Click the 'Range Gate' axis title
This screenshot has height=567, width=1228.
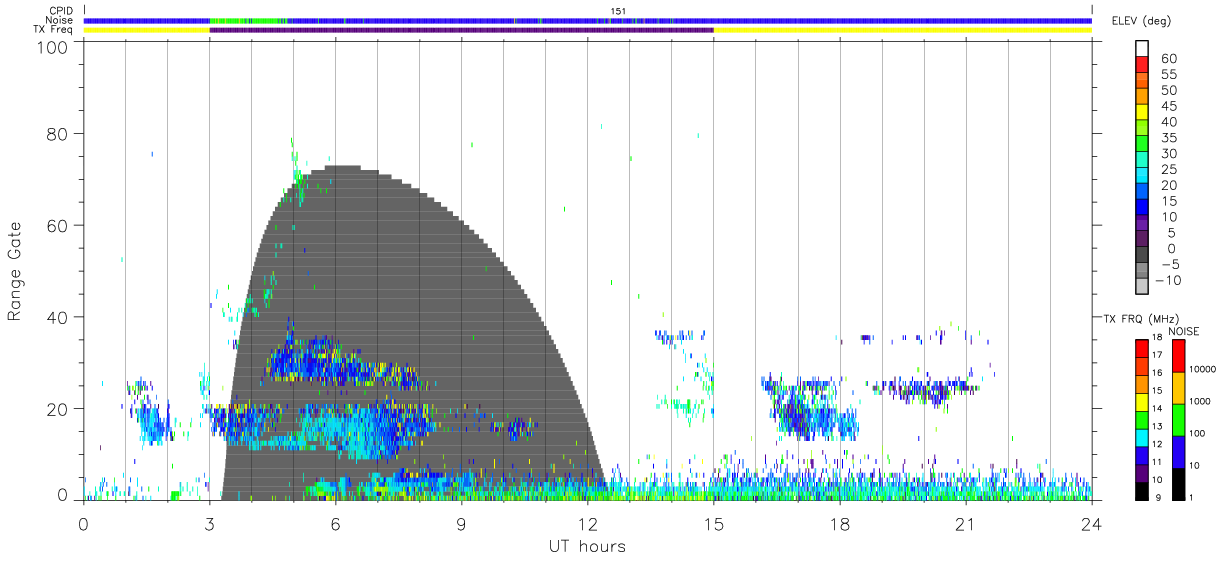(15, 270)
